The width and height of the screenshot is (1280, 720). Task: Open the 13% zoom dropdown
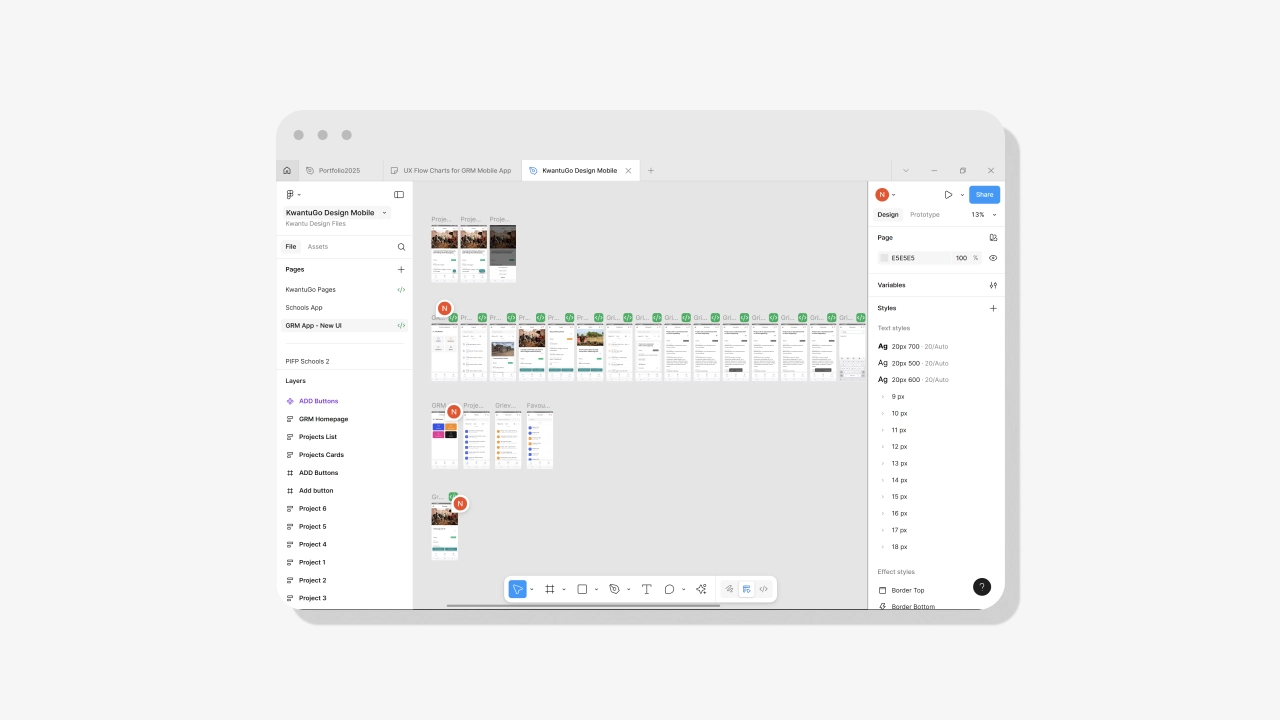[984, 215]
